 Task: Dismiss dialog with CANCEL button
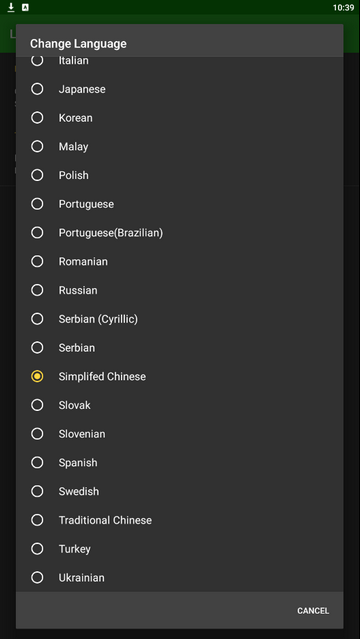313,610
